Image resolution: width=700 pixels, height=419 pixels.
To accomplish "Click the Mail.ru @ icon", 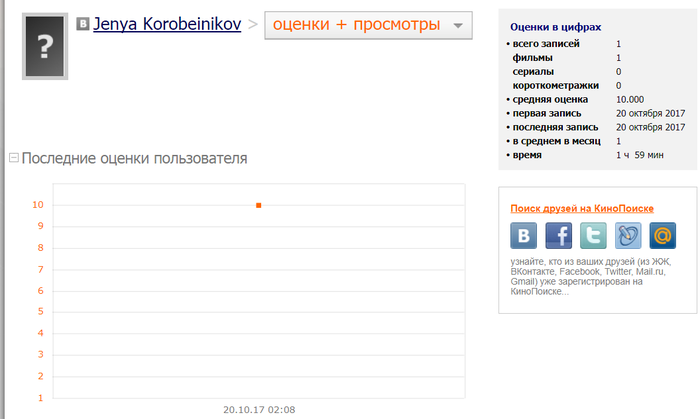I will [662, 235].
